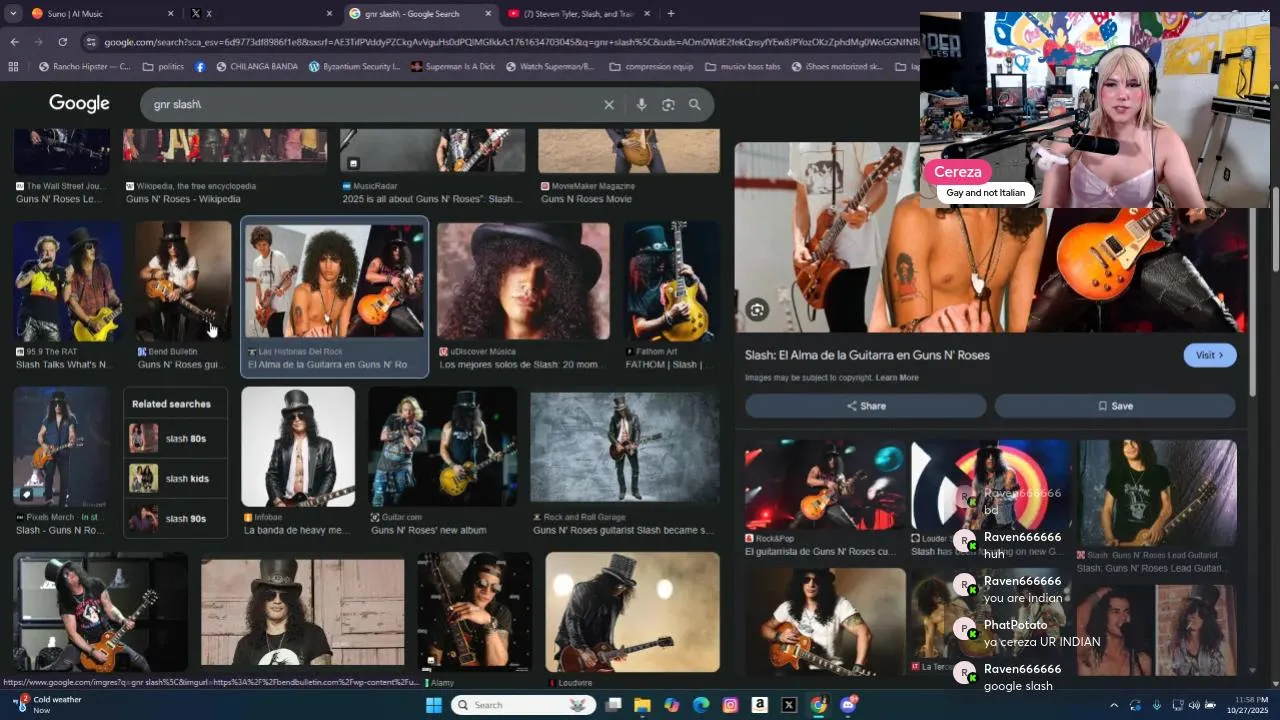This screenshot has height=720, width=1280.
Task: Select related search slash kids
Action: [x=176, y=479]
